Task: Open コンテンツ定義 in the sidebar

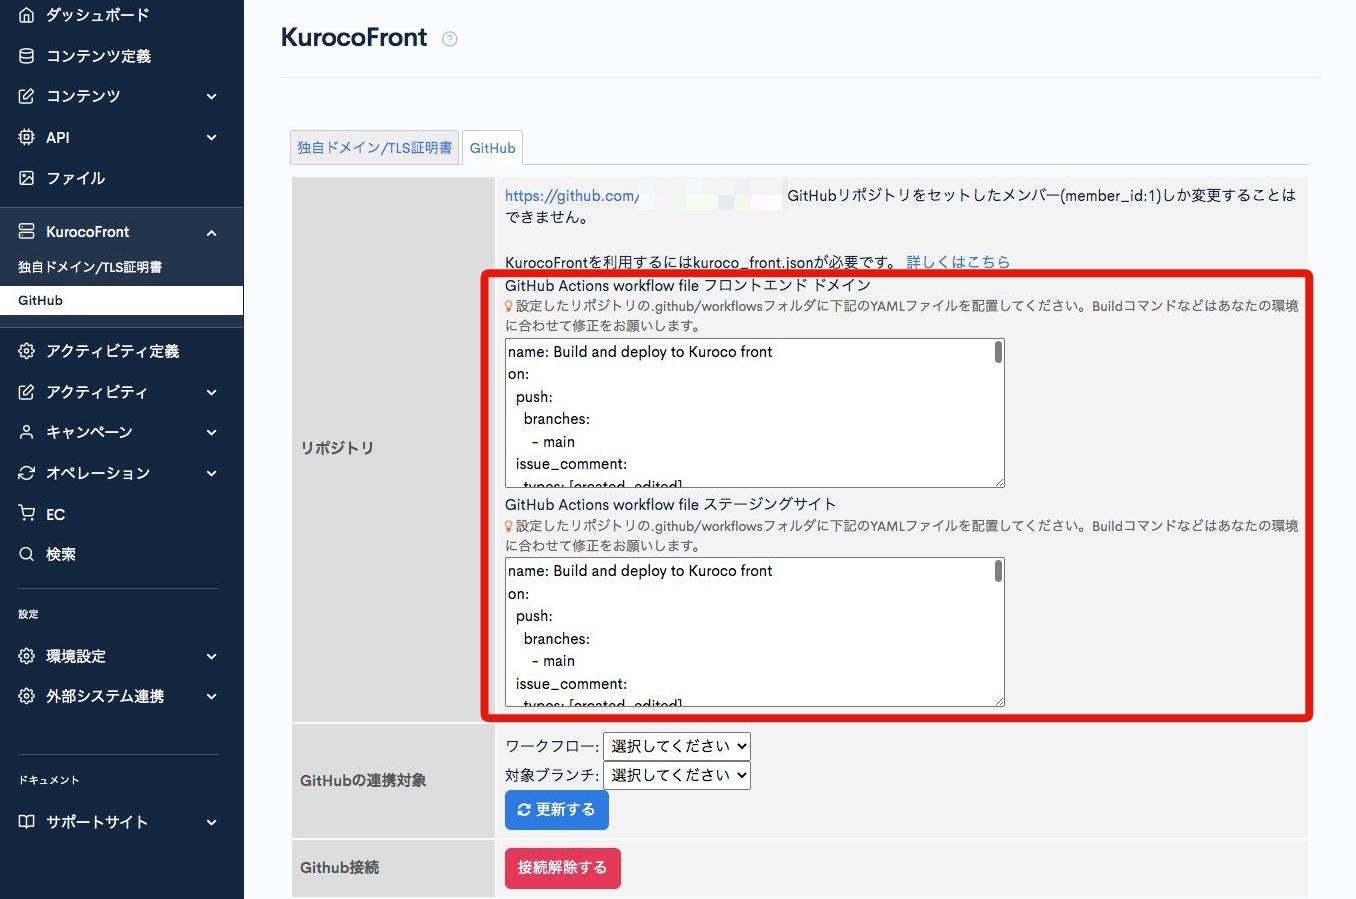Action: pyautogui.click(x=98, y=56)
